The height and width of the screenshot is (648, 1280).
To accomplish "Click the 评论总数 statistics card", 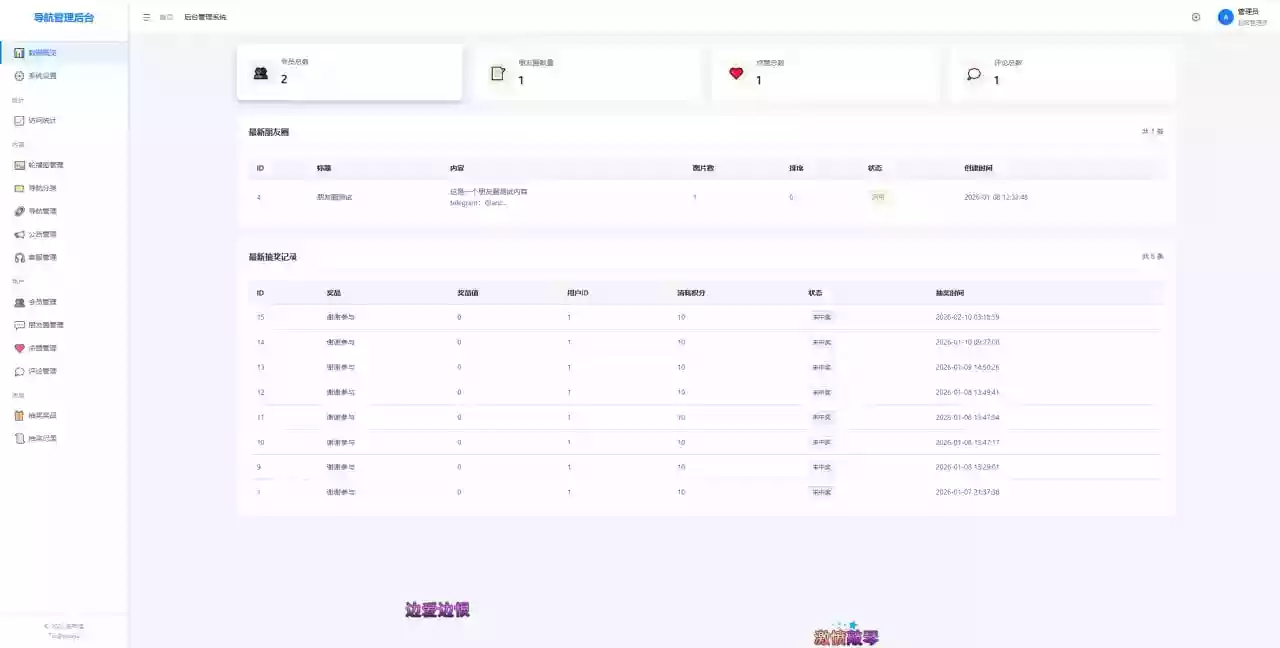I will 1061,72.
